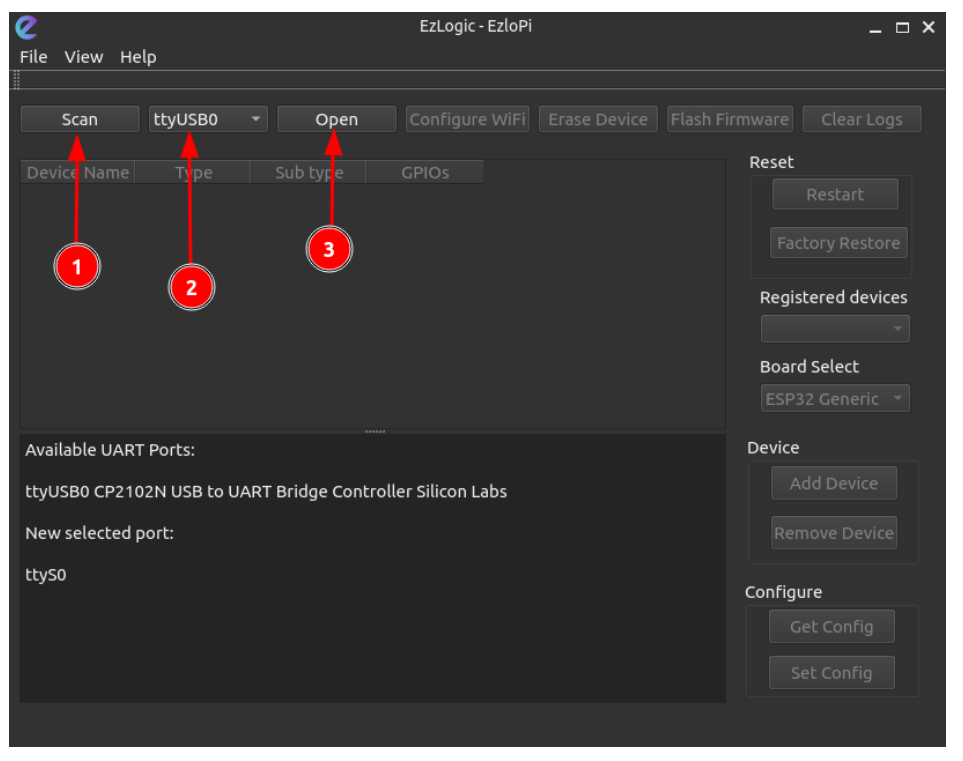Viewport: 963px width, 761px height.
Task: Expand the ttyUSB0 port dropdown
Action: (208, 119)
